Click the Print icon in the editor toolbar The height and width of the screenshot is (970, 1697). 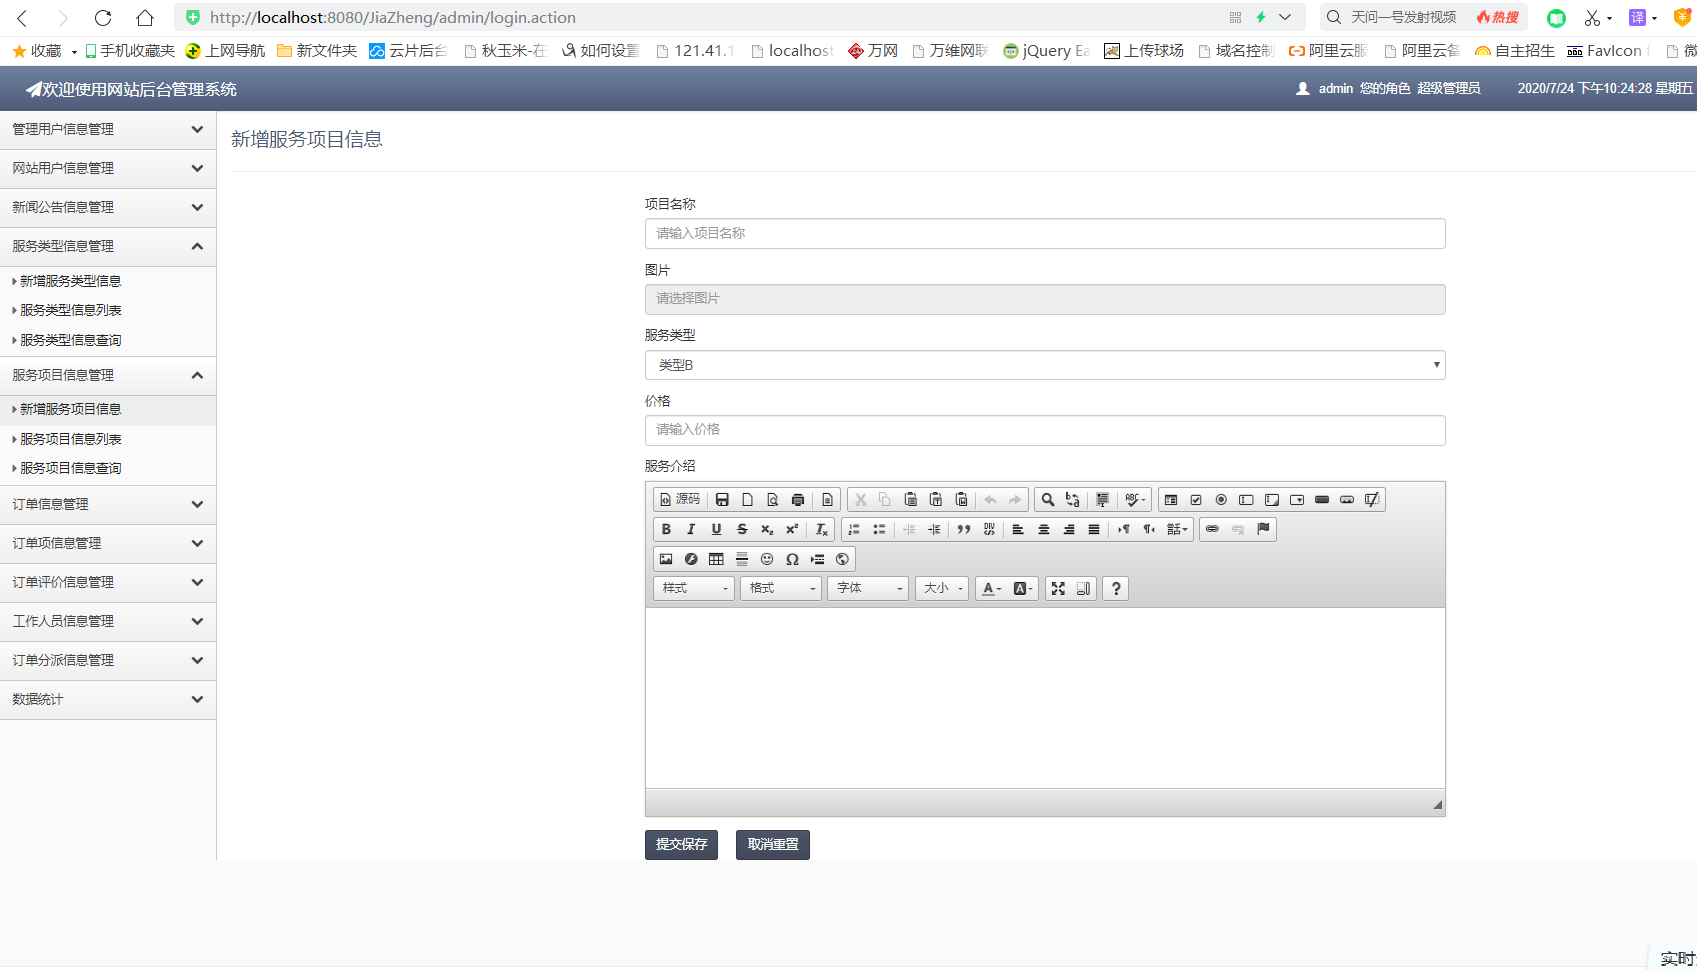tap(797, 499)
